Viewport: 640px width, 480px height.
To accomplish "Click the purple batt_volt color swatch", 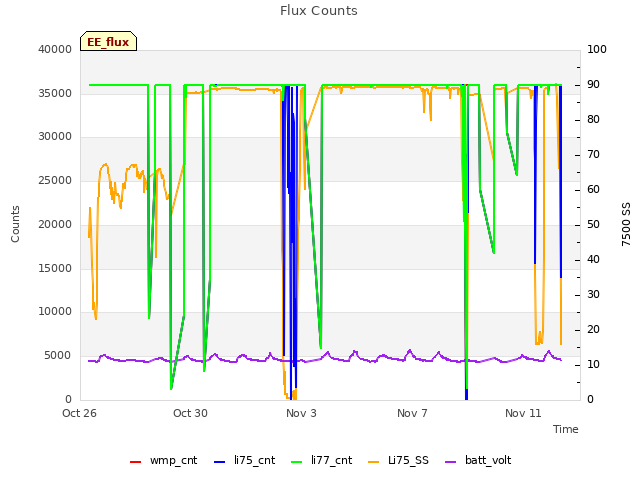I will (450, 462).
